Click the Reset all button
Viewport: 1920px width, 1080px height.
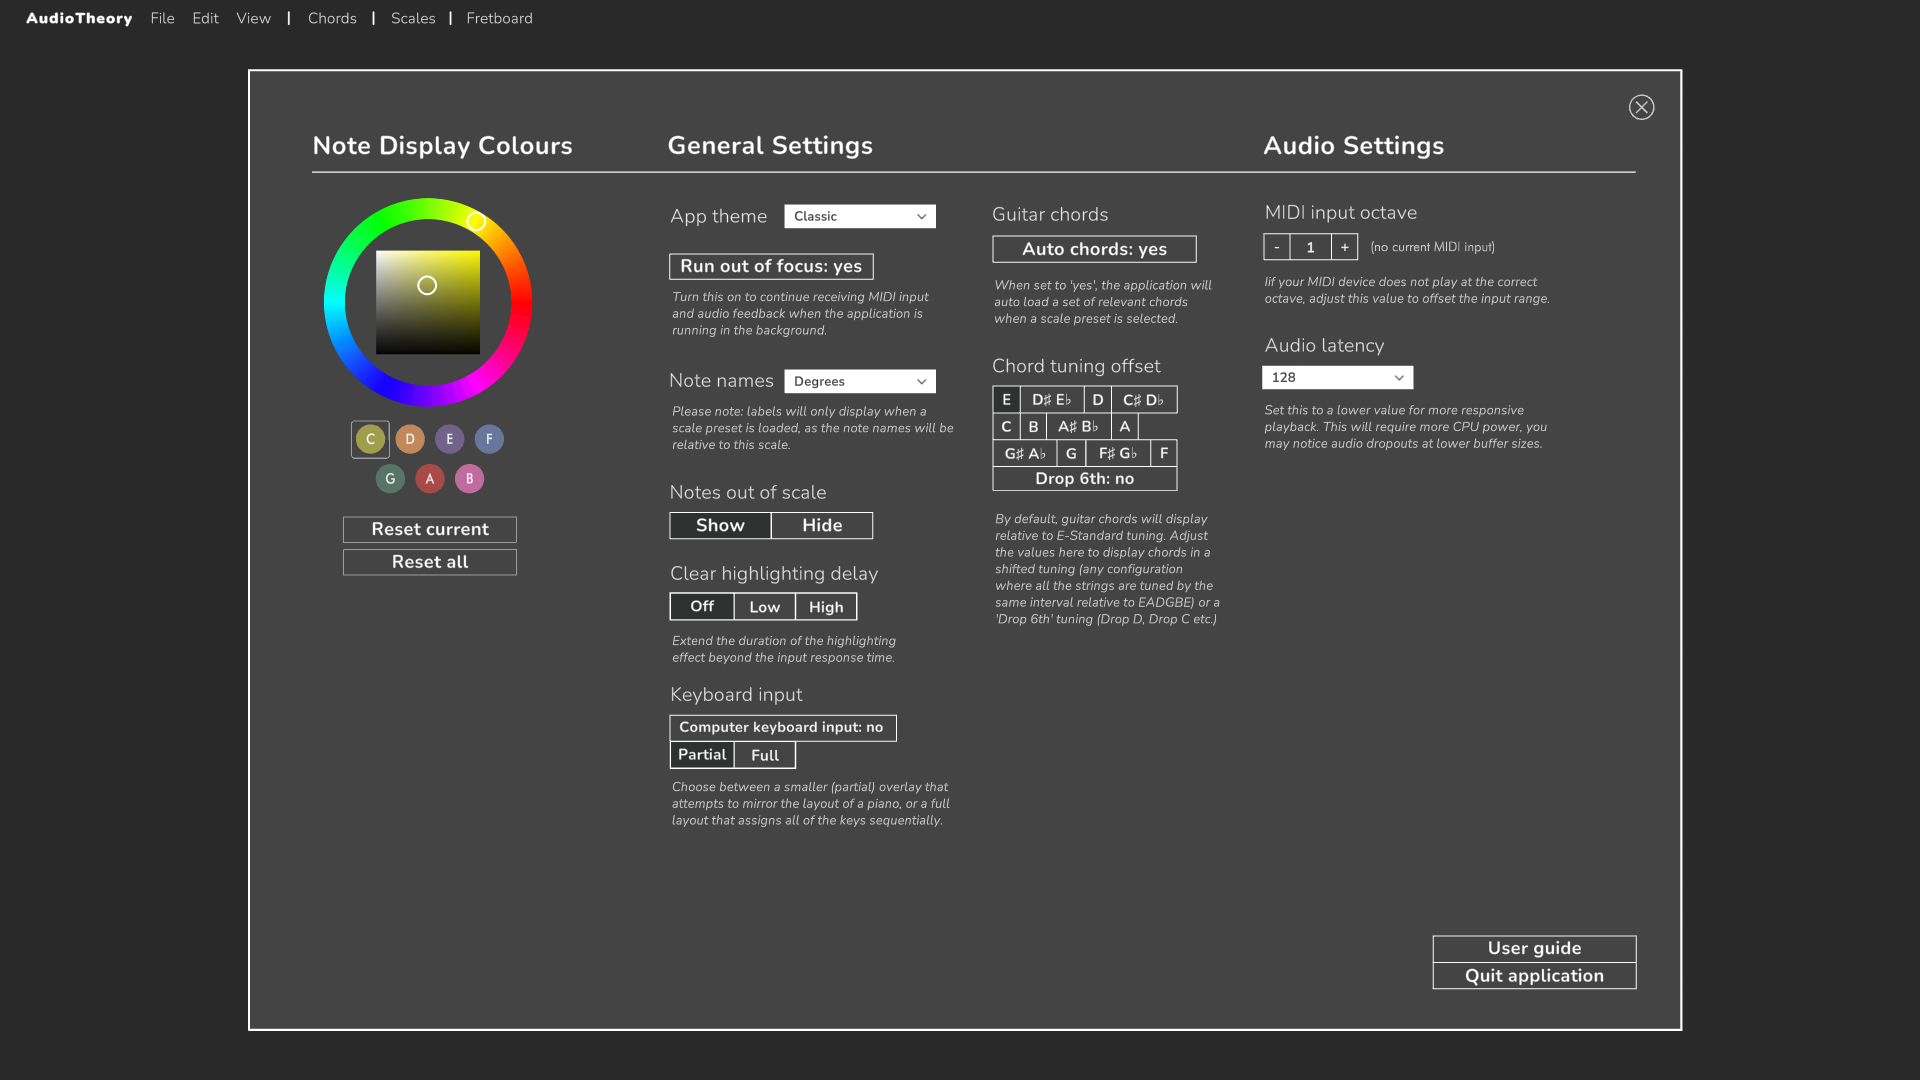(429, 560)
